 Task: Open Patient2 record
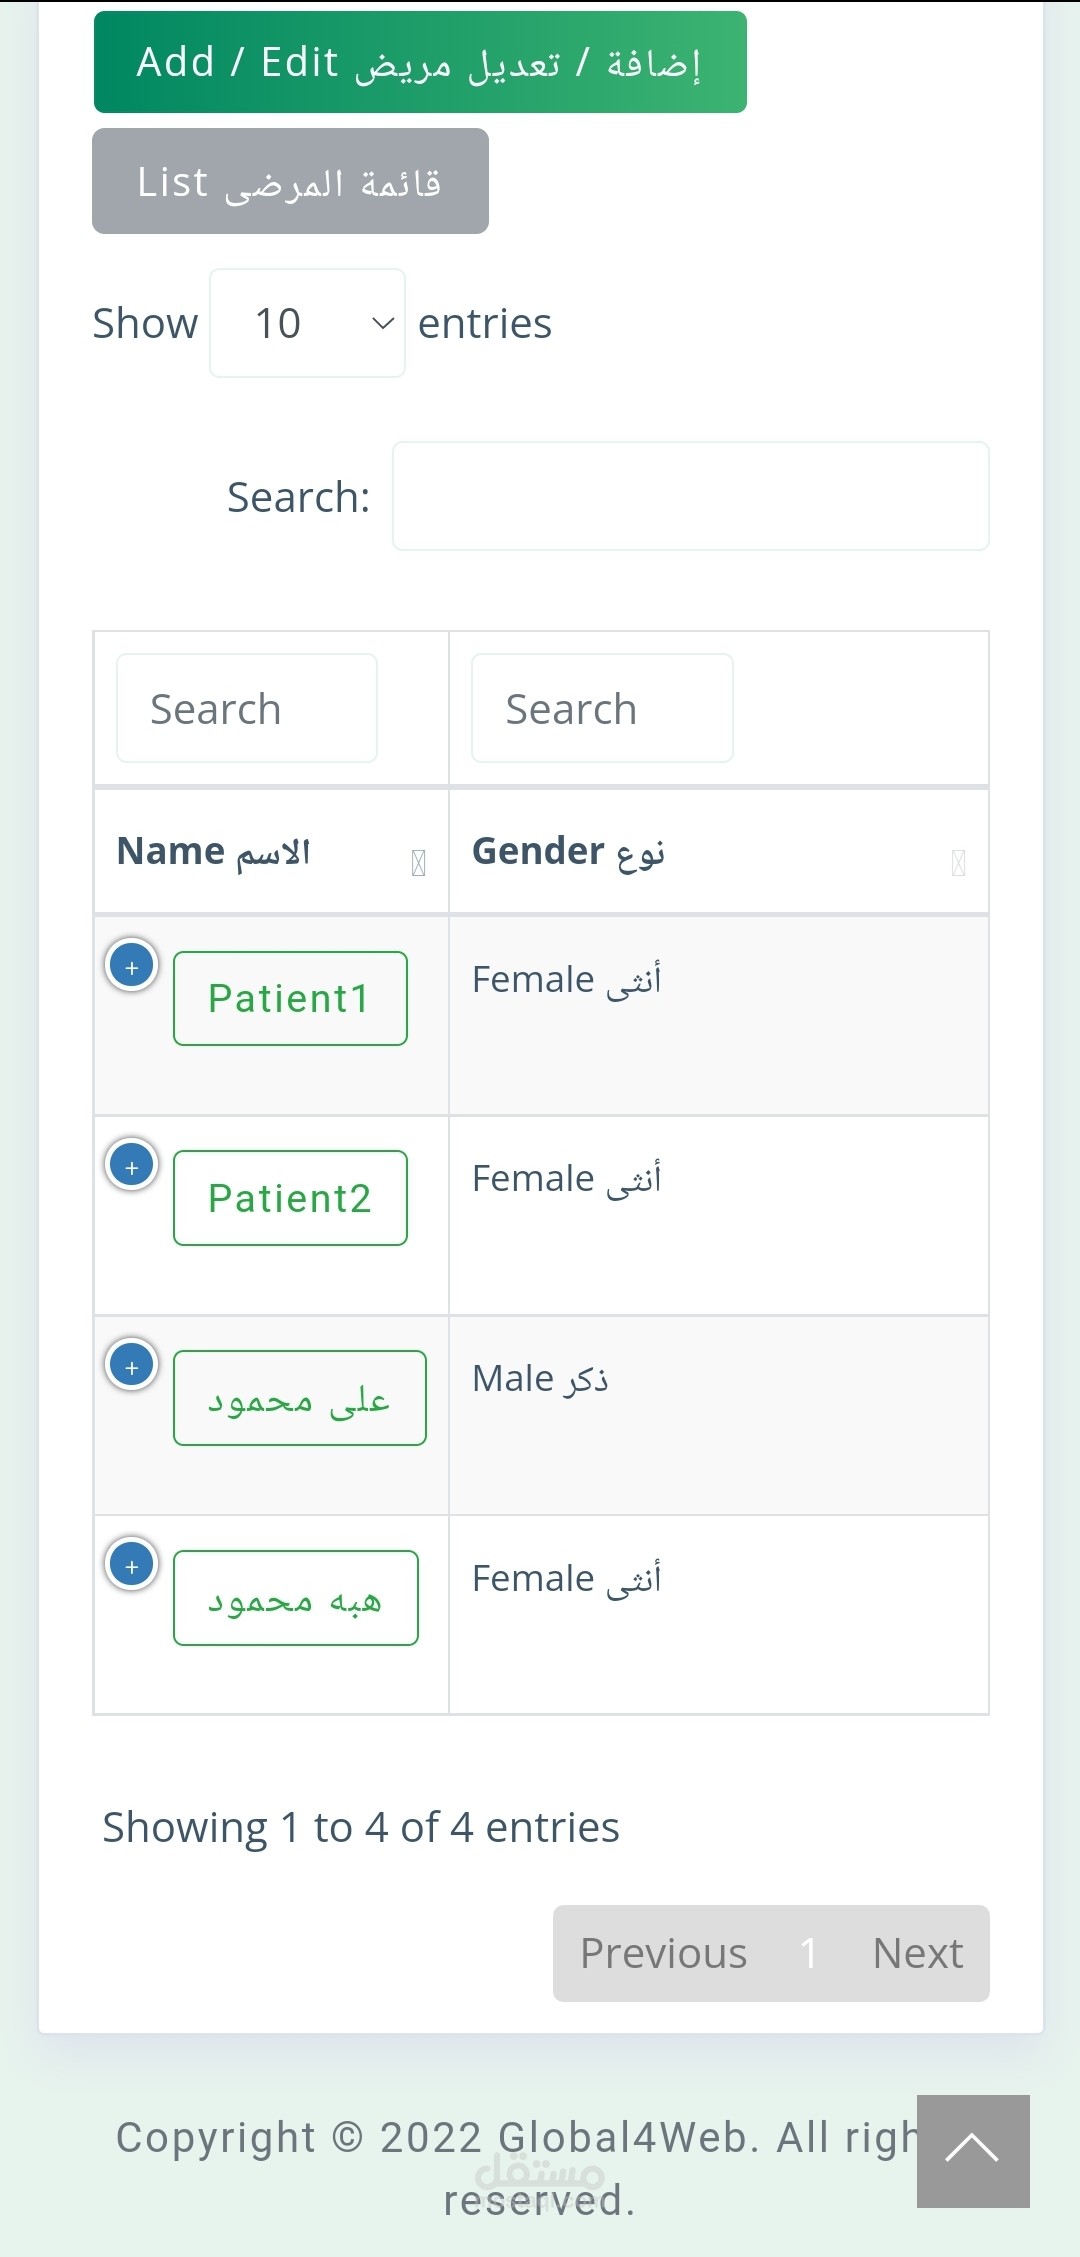(x=290, y=1197)
